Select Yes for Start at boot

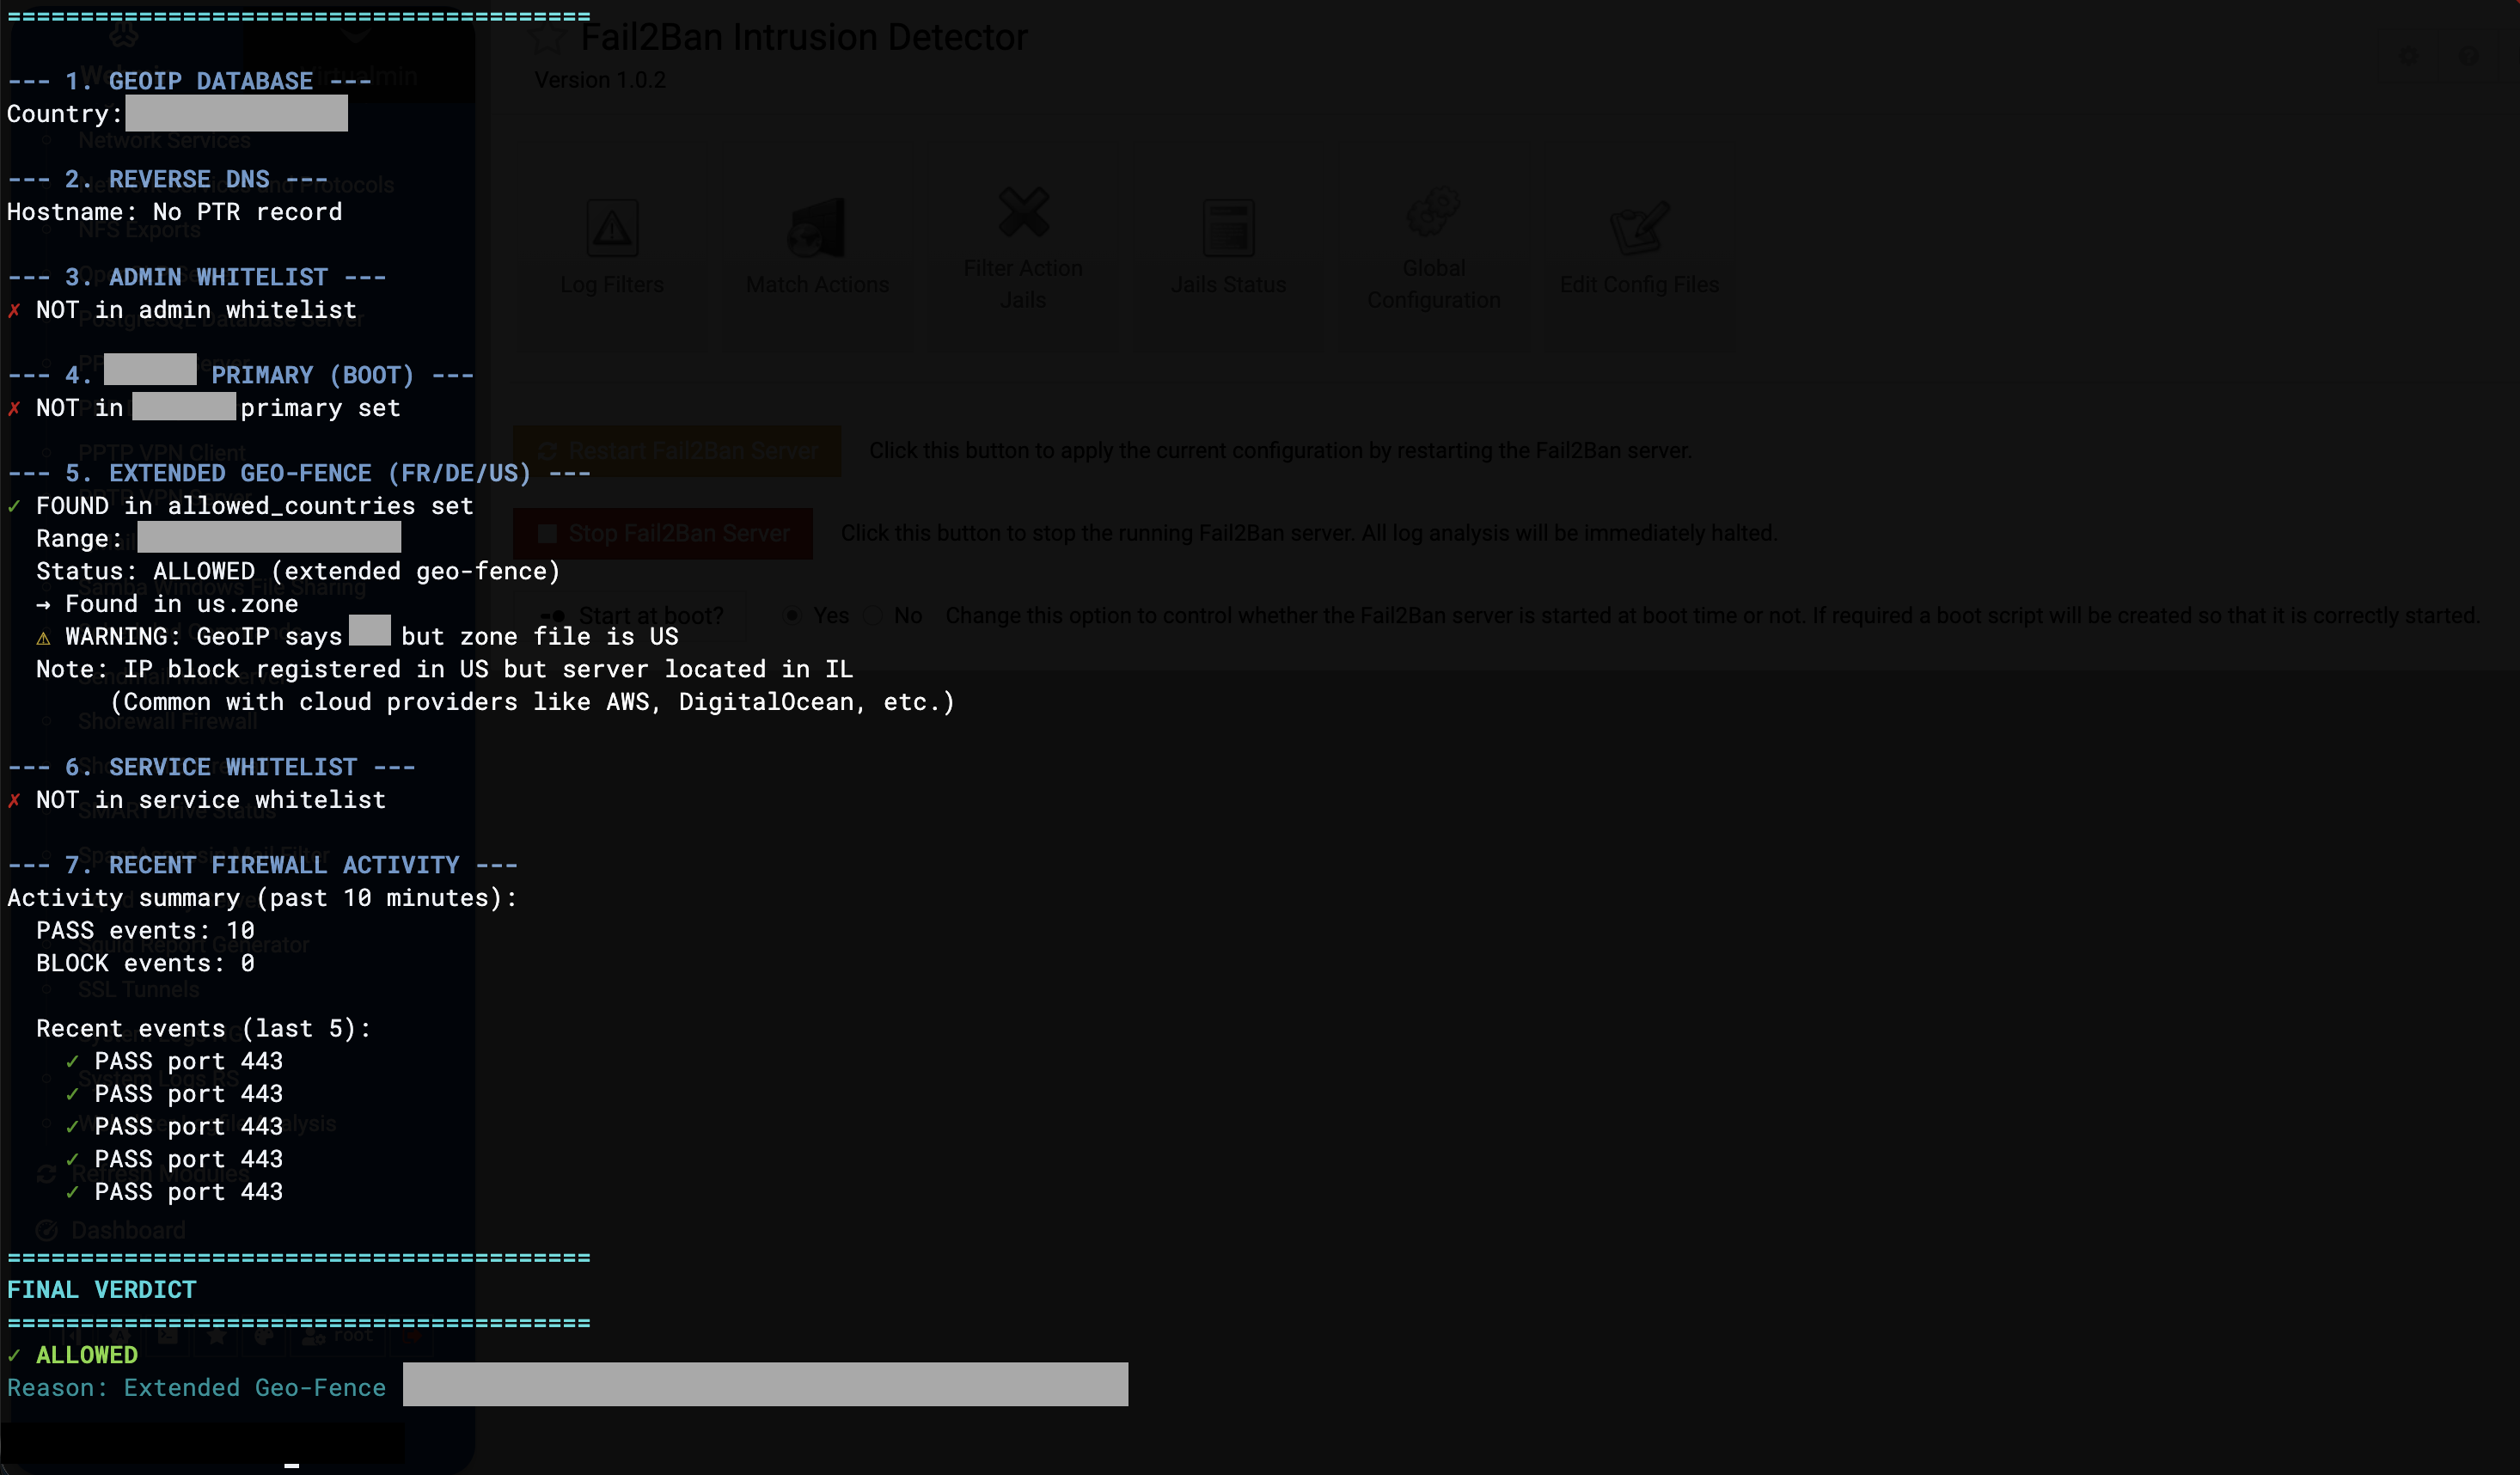click(792, 616)
